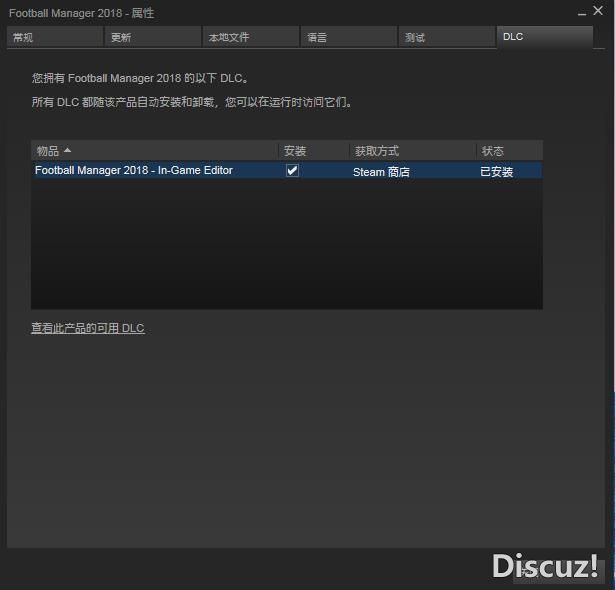The height and width of the screenshot is (590, 615).
Task: Click the 状态 column header
Action: [x=509, y=151]
